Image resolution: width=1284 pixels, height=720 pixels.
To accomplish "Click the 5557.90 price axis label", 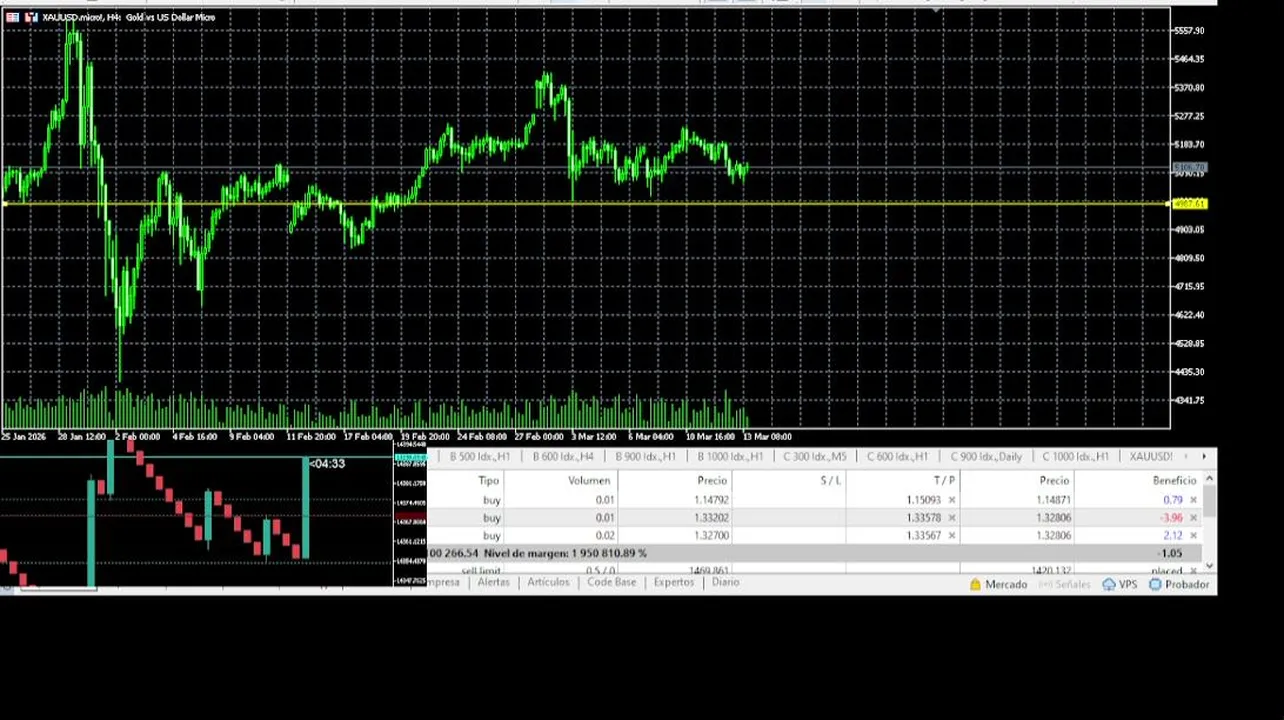I will (x=1189, y=31).
